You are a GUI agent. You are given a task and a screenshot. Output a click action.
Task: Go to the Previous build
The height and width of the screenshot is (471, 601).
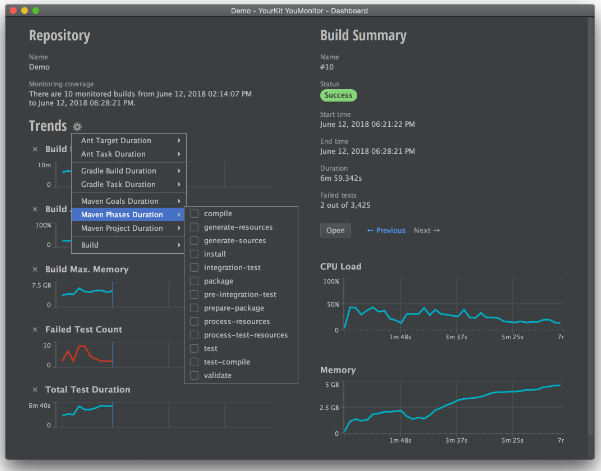pyautogui.click(x=386, y=230)
